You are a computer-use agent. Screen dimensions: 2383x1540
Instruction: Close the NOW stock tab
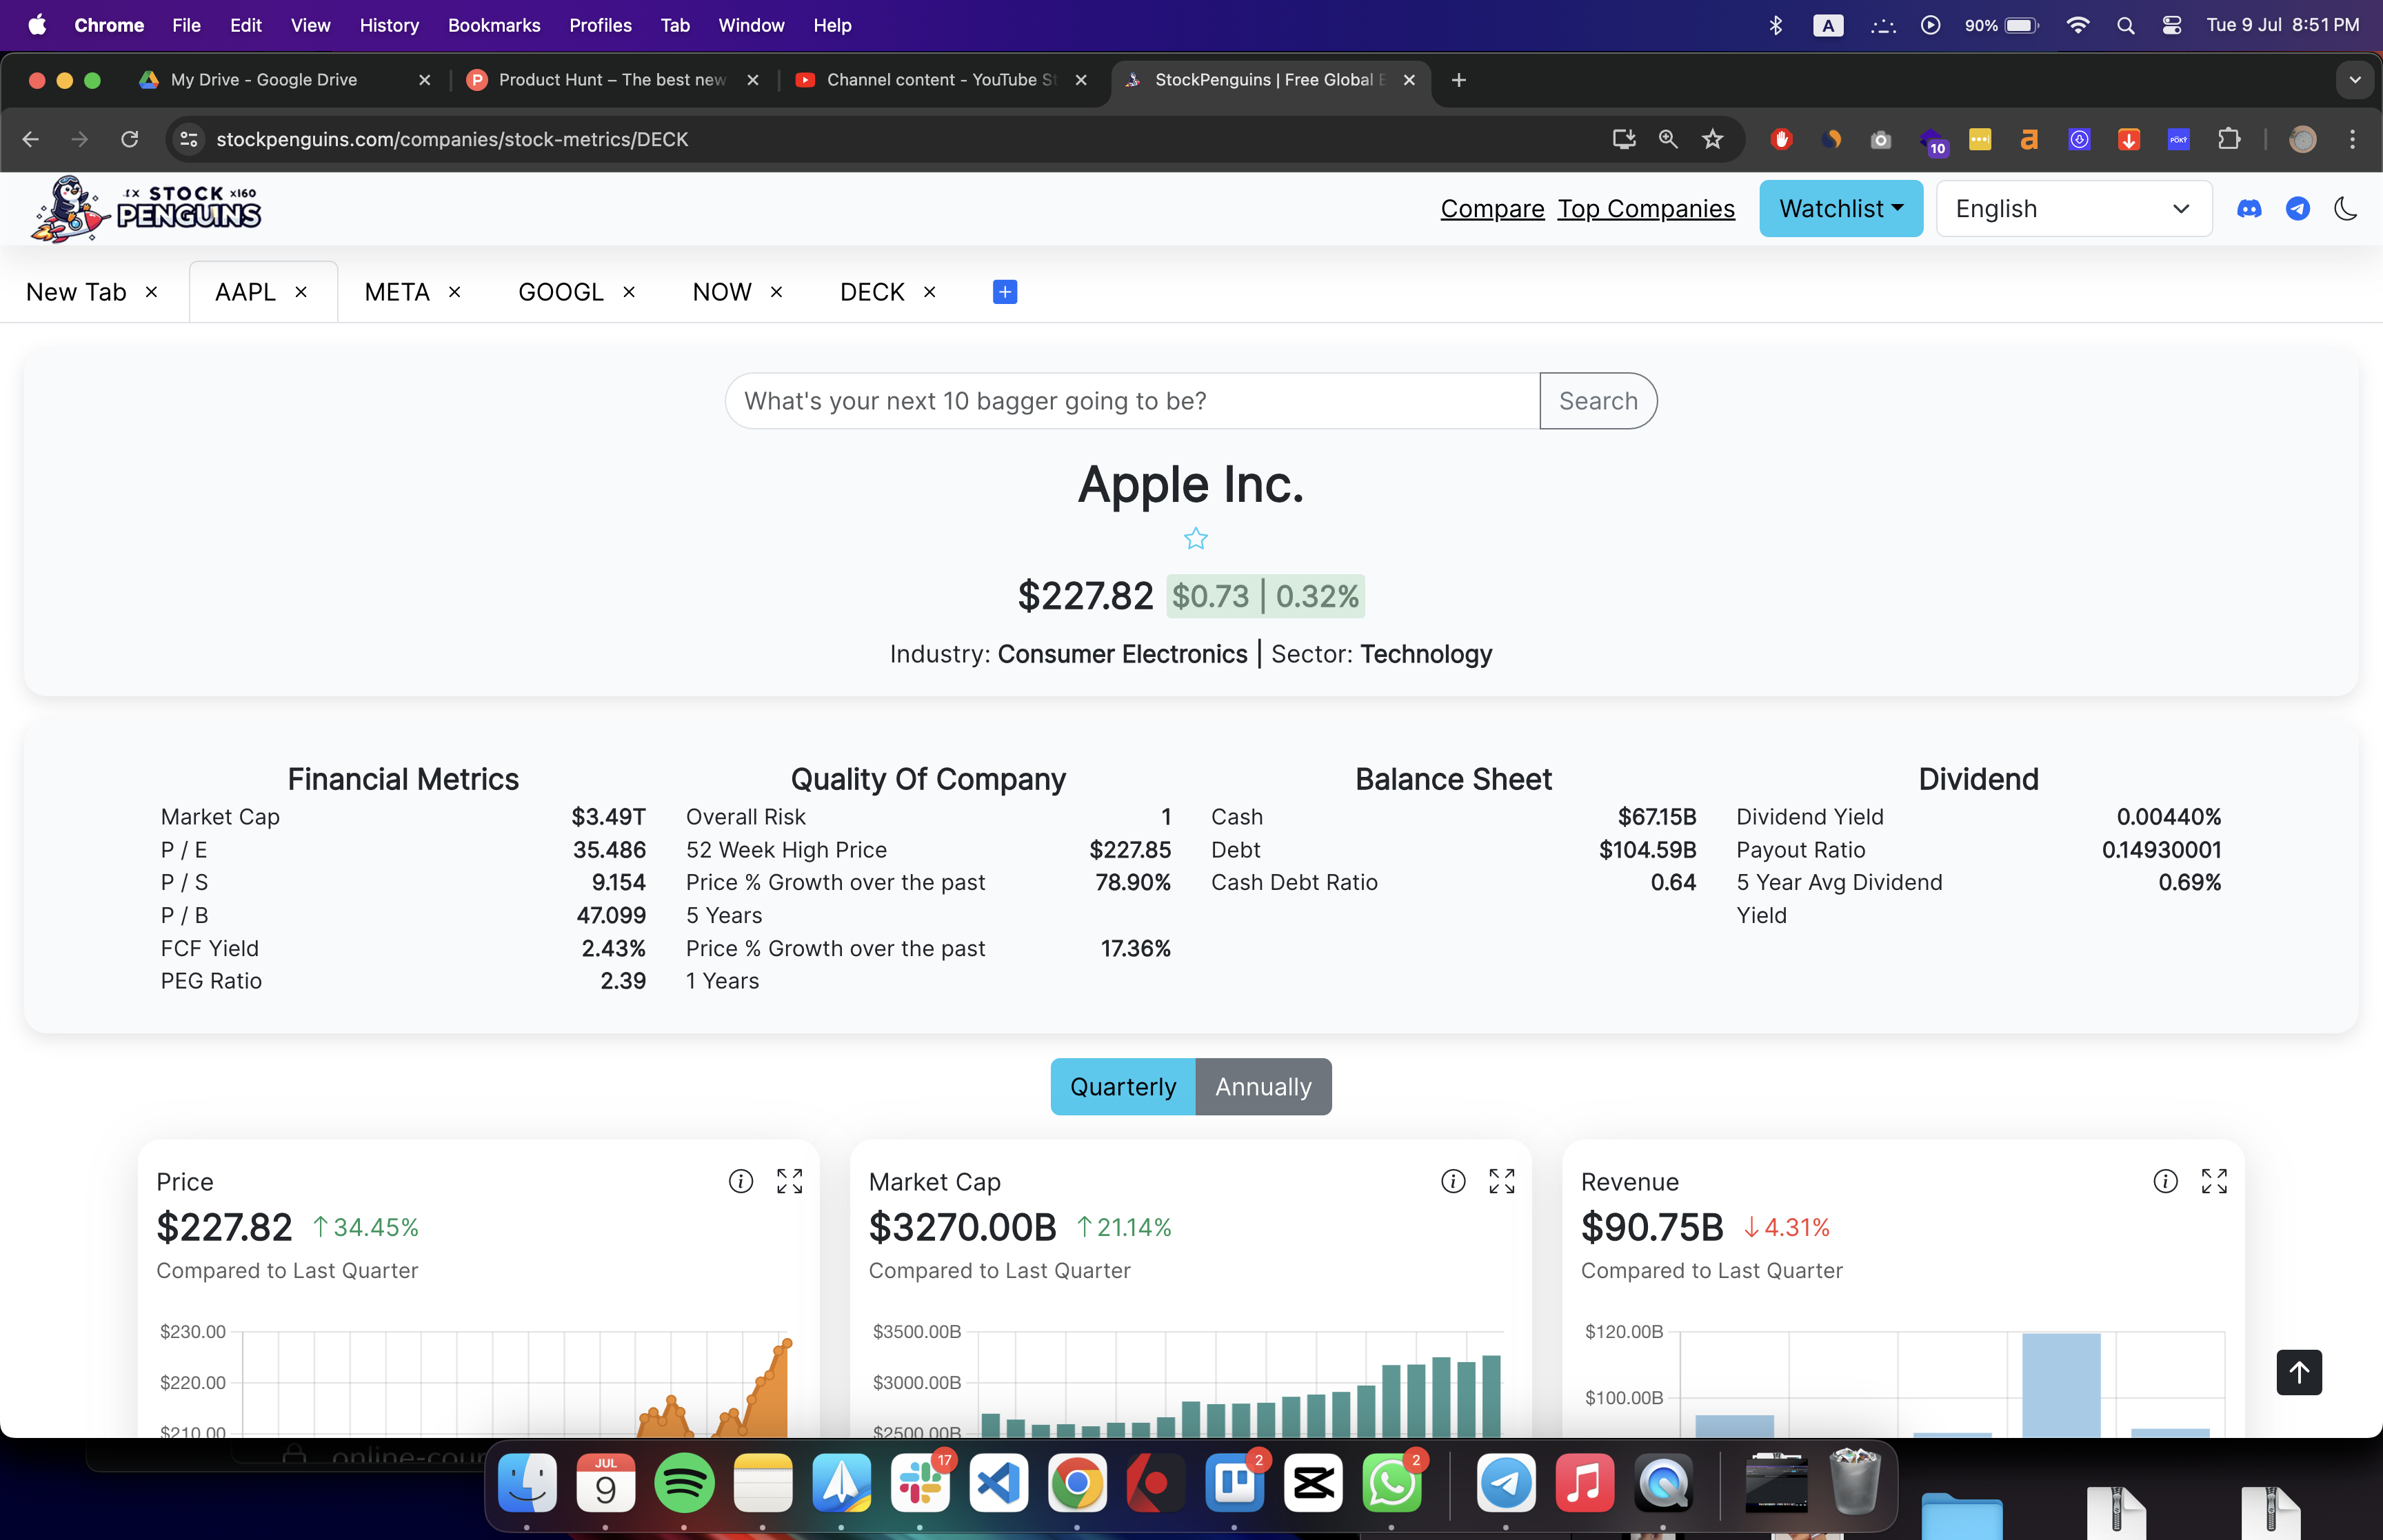click(x=777, y=292)
